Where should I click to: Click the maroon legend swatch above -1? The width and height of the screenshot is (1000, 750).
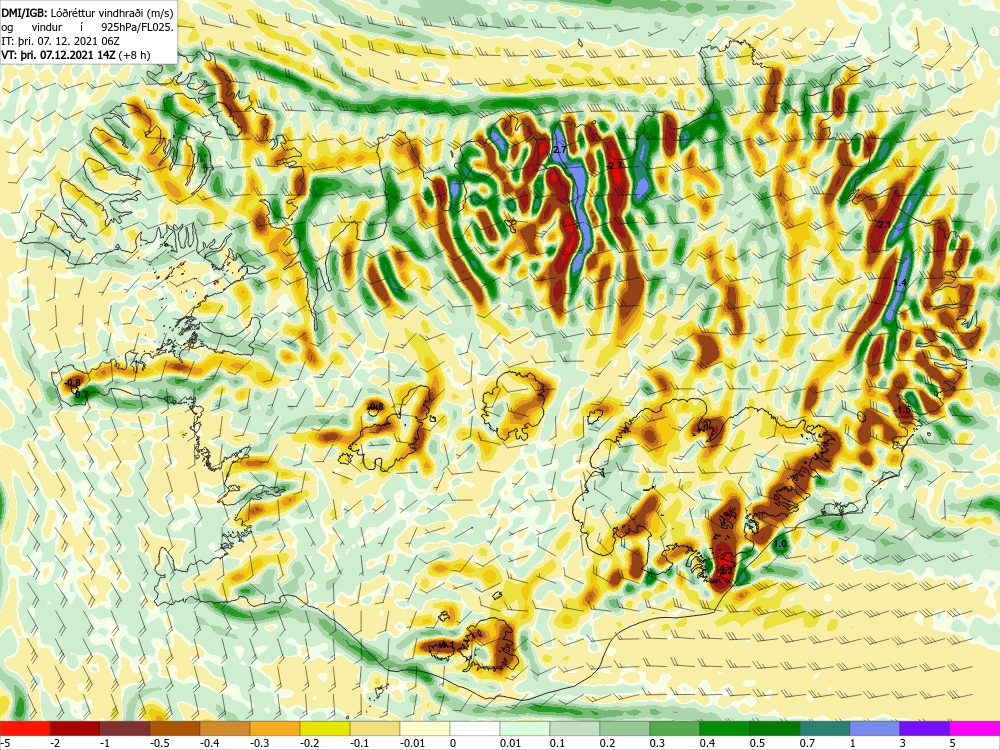click(x=125, y=728)
